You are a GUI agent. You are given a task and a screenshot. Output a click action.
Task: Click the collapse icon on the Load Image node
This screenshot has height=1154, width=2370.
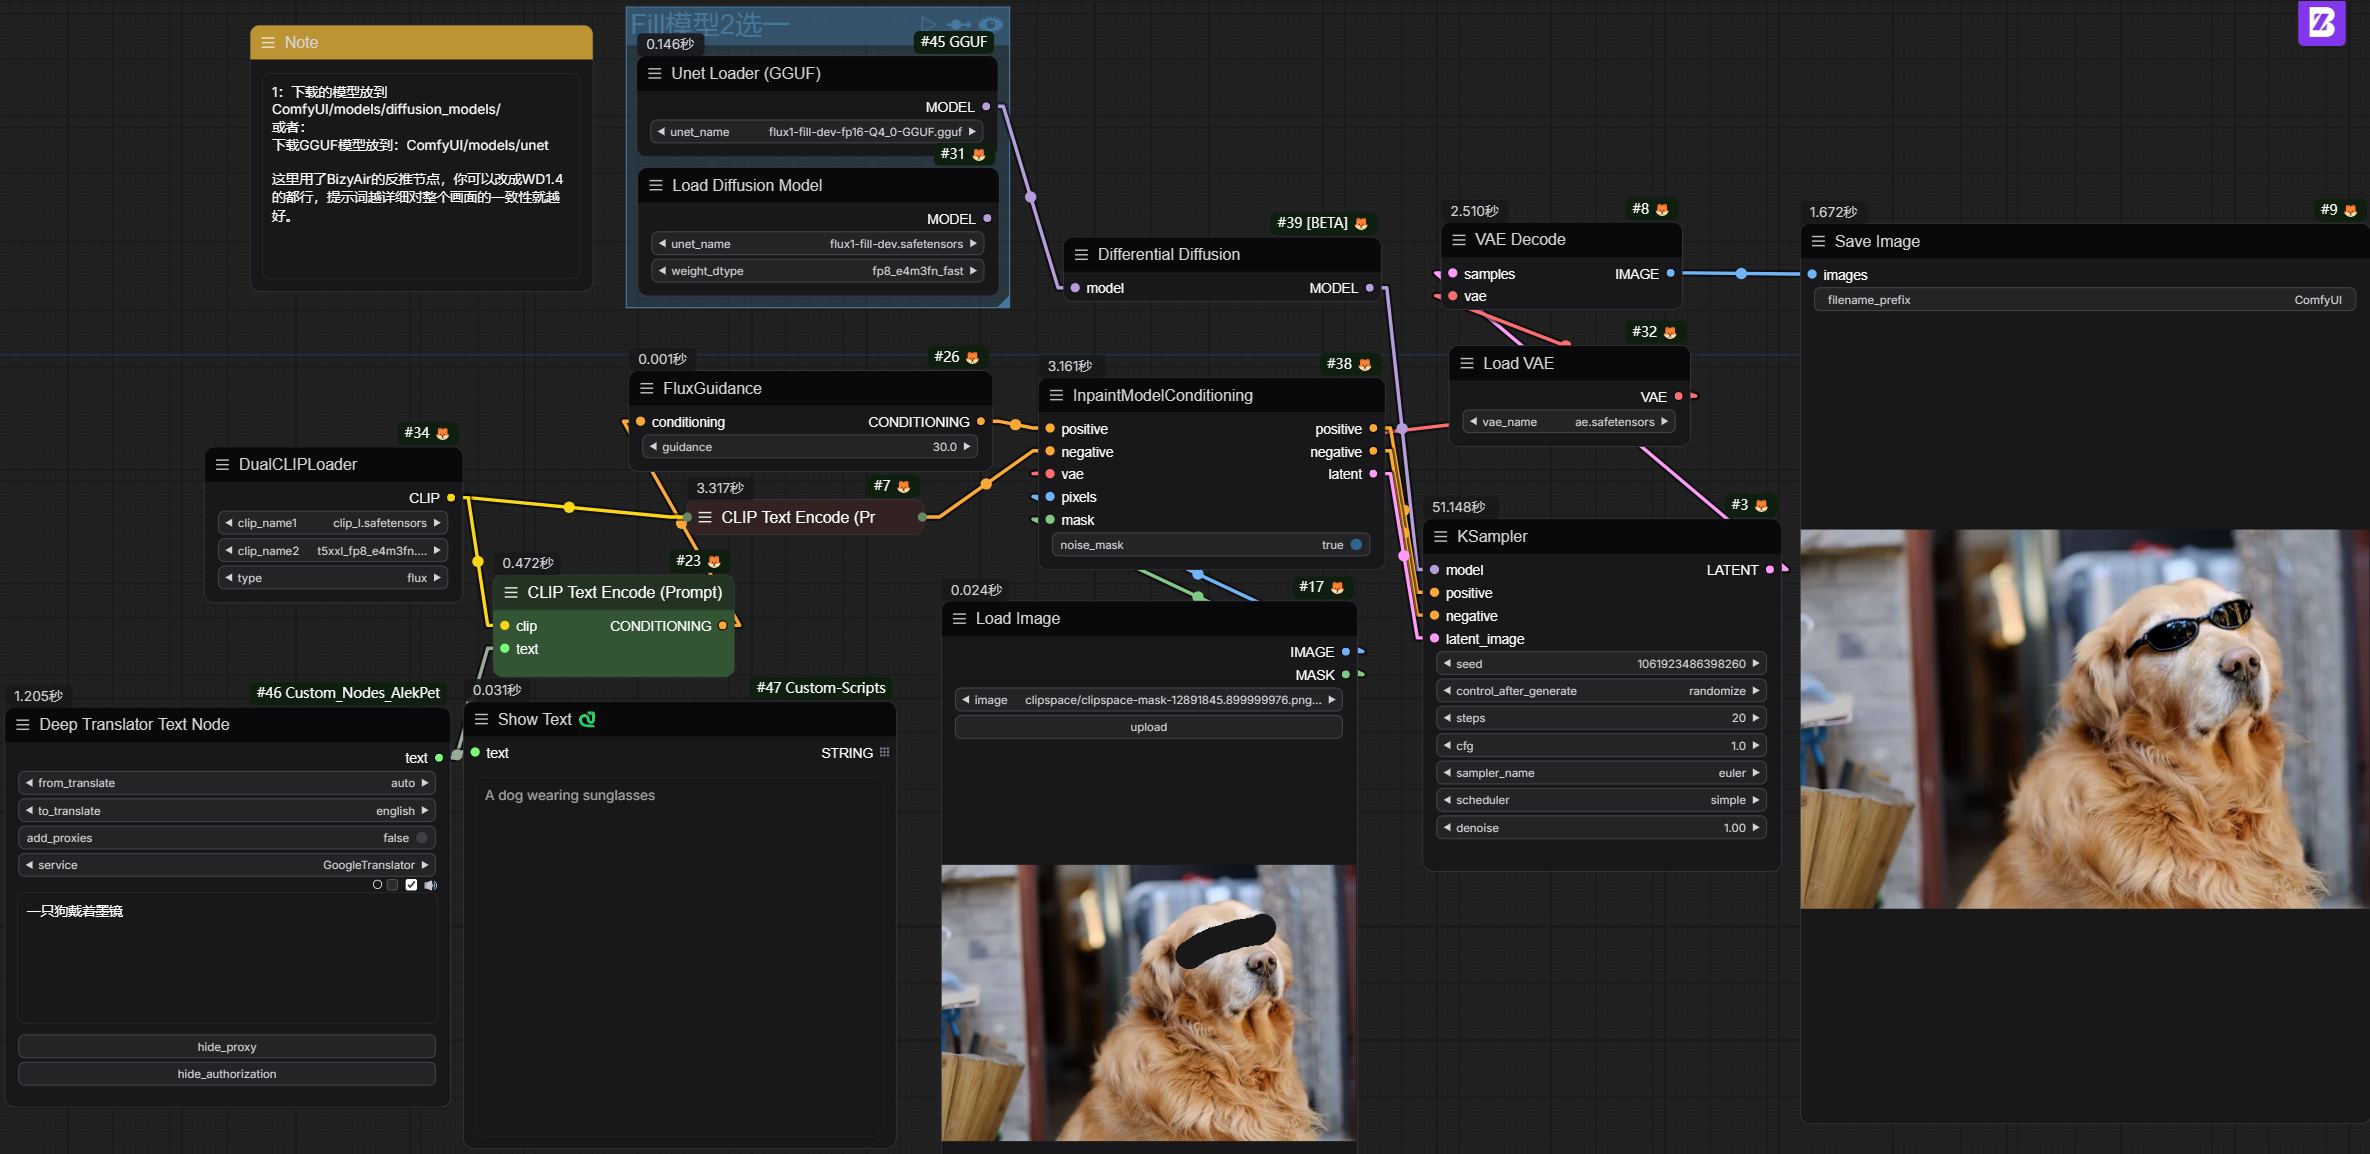[x=960, y=618]
